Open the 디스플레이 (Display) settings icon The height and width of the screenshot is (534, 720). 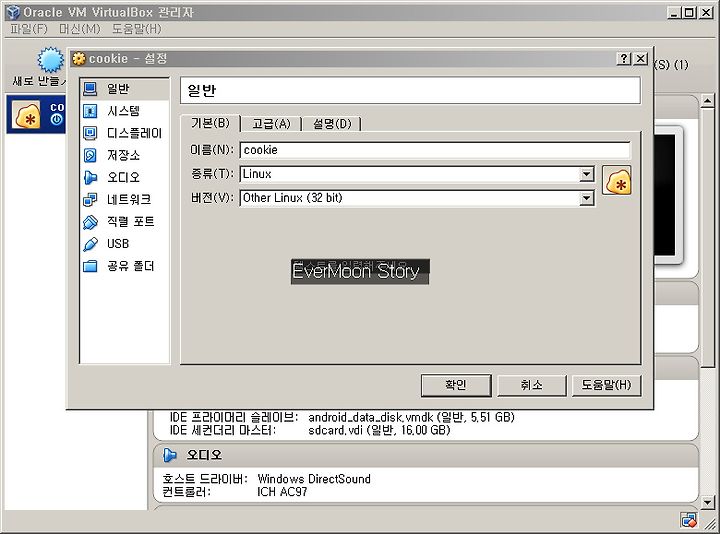(x=90, y=133)
